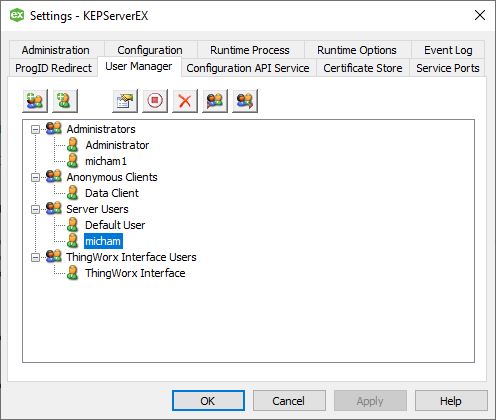Select the Data Client user
496x420 pixels.
[x=112, y=193]
